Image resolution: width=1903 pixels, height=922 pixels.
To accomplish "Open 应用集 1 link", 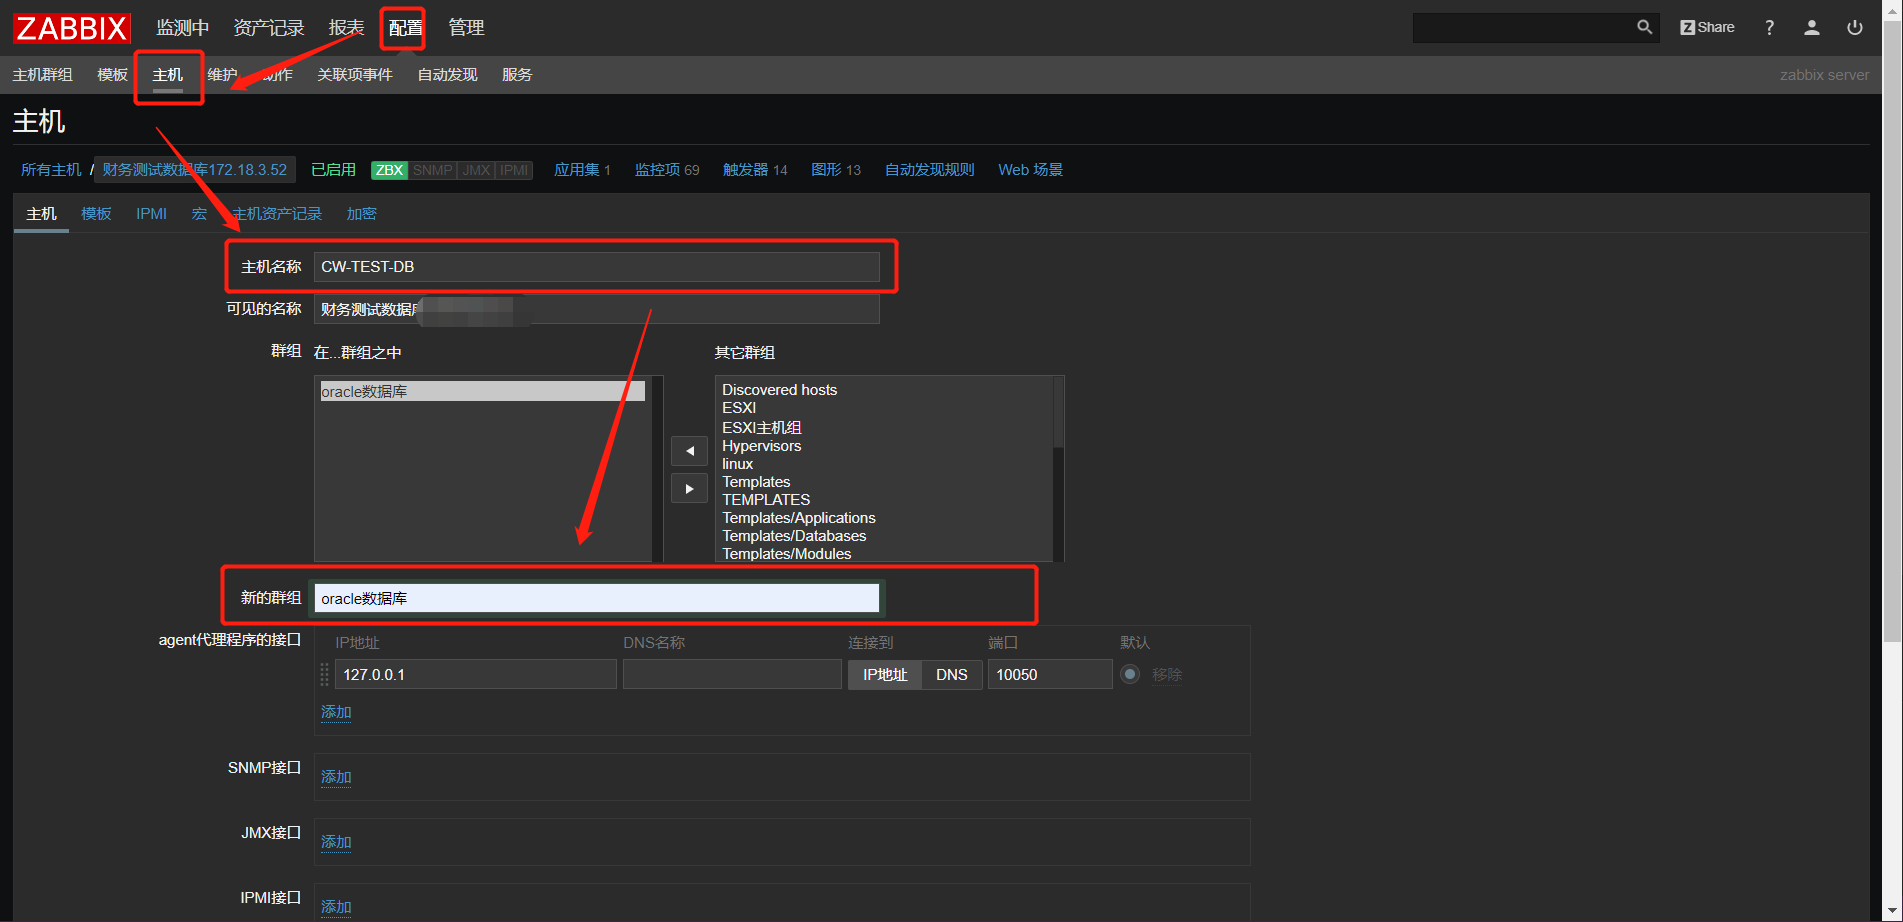I will click(x=582, y=170).
